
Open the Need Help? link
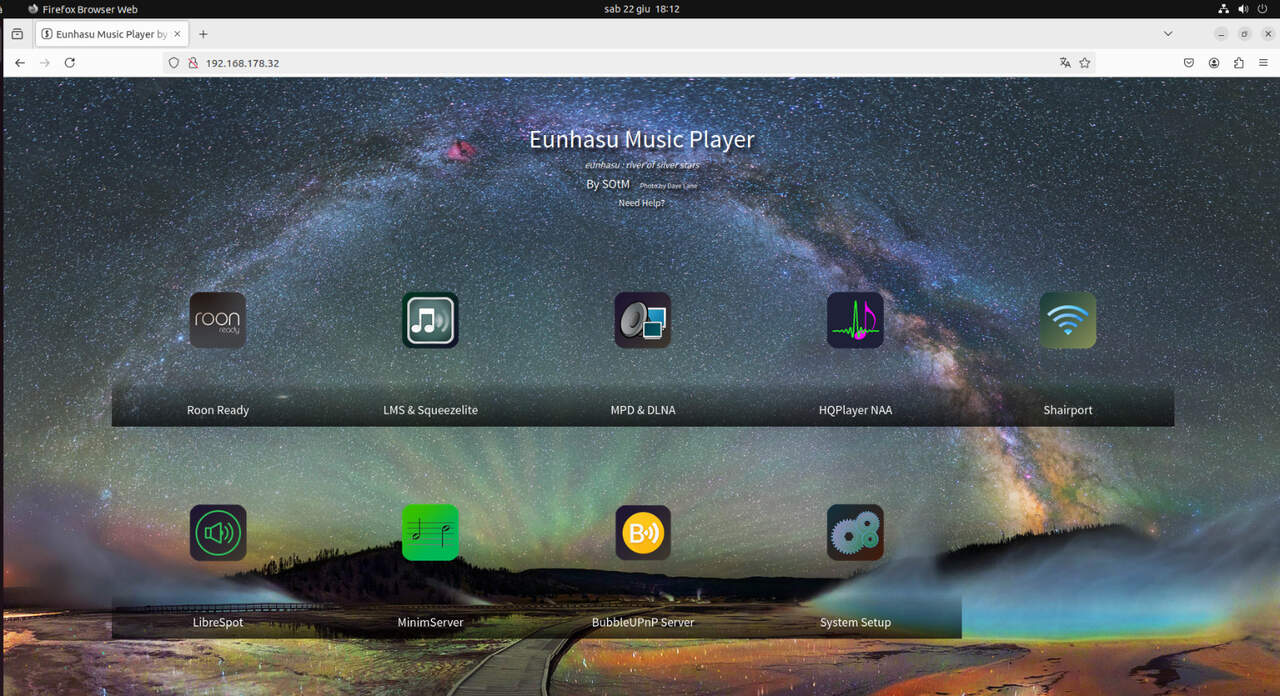point(641,203)
